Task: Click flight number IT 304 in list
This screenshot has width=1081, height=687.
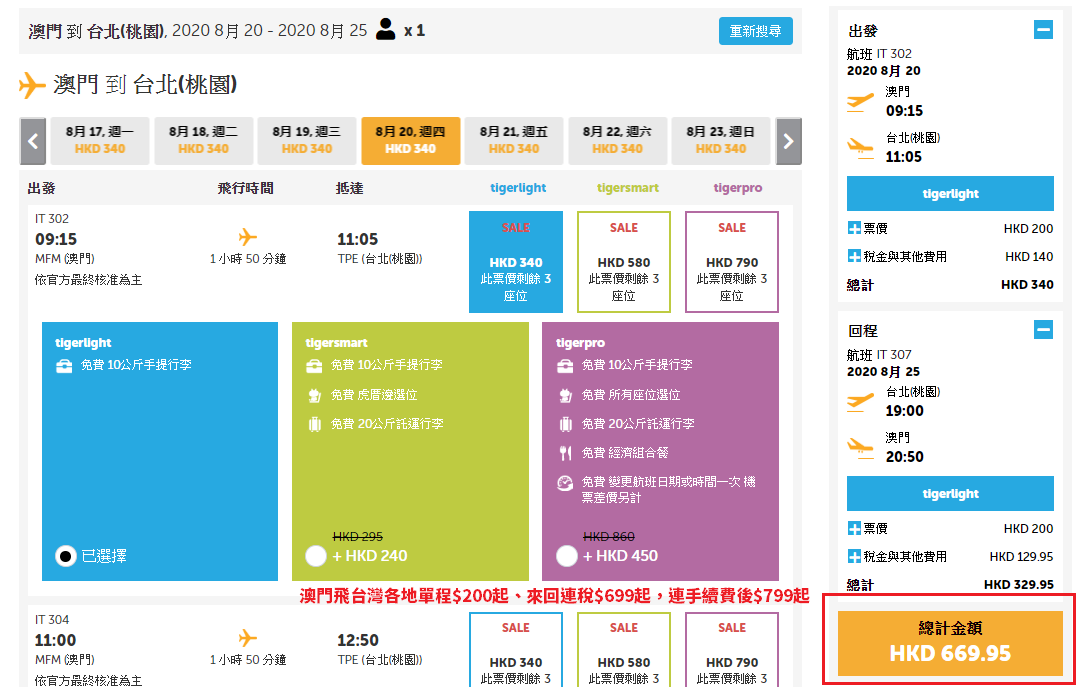Action: [52, 619]
